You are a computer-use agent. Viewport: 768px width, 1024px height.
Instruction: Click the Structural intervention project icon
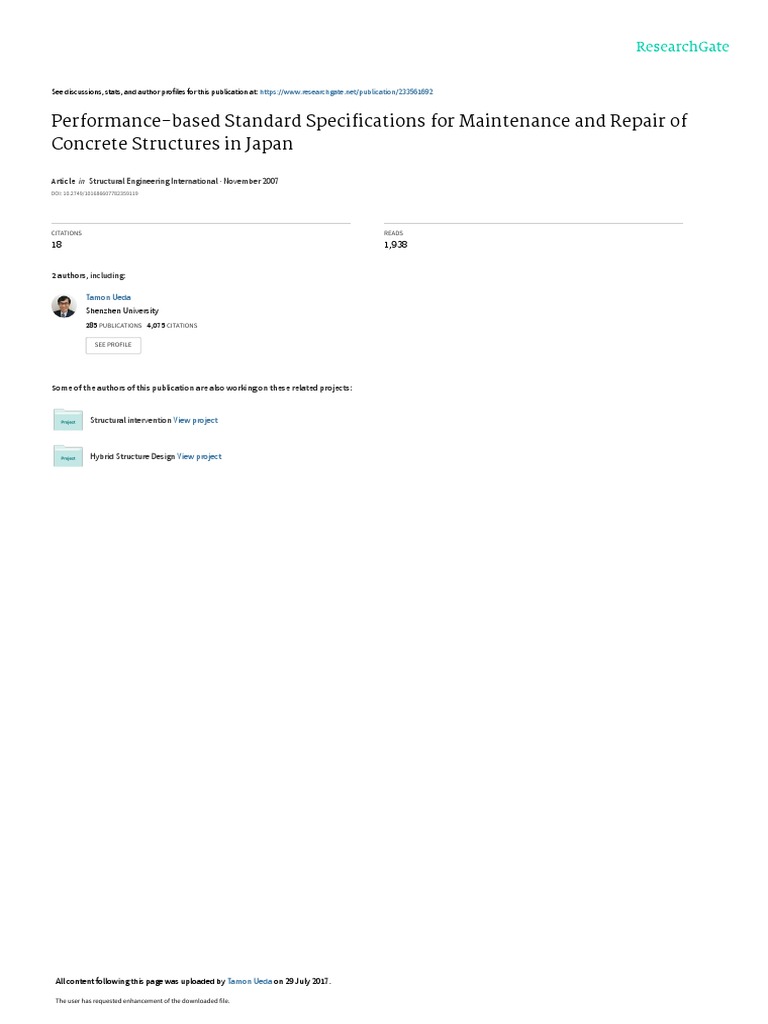tap(68, 421)
